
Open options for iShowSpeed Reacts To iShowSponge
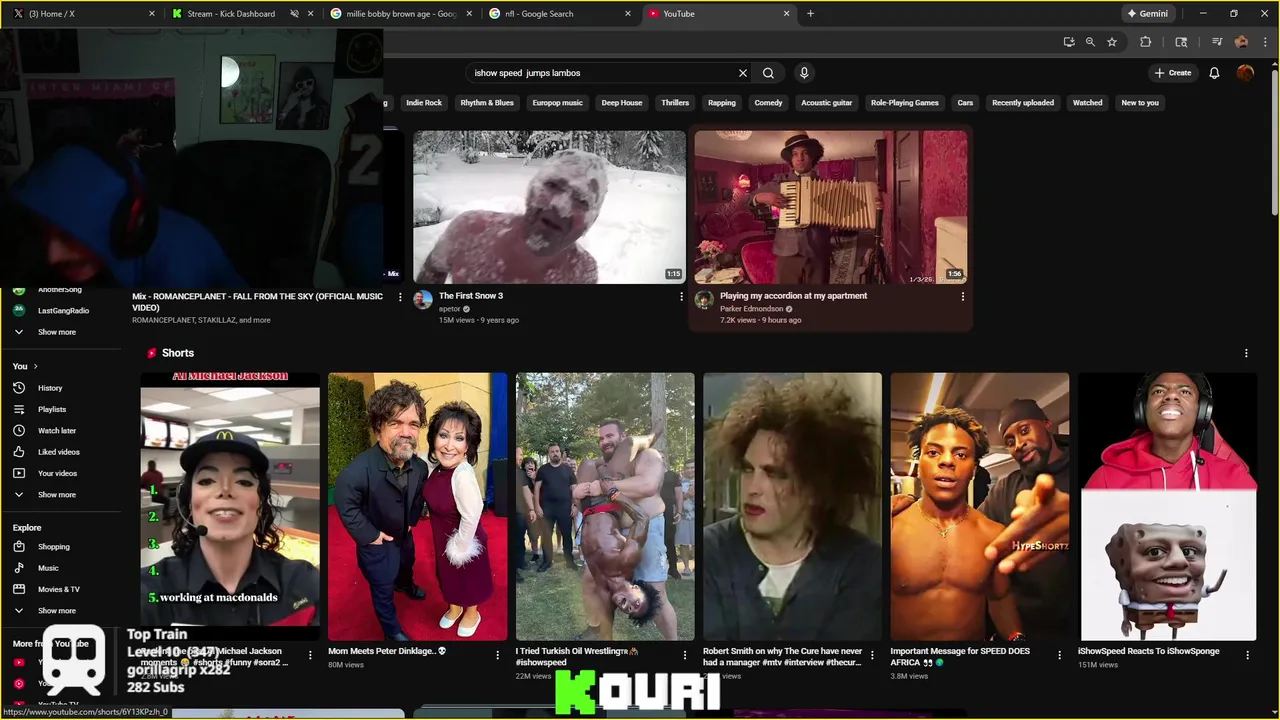[1247, 655]
